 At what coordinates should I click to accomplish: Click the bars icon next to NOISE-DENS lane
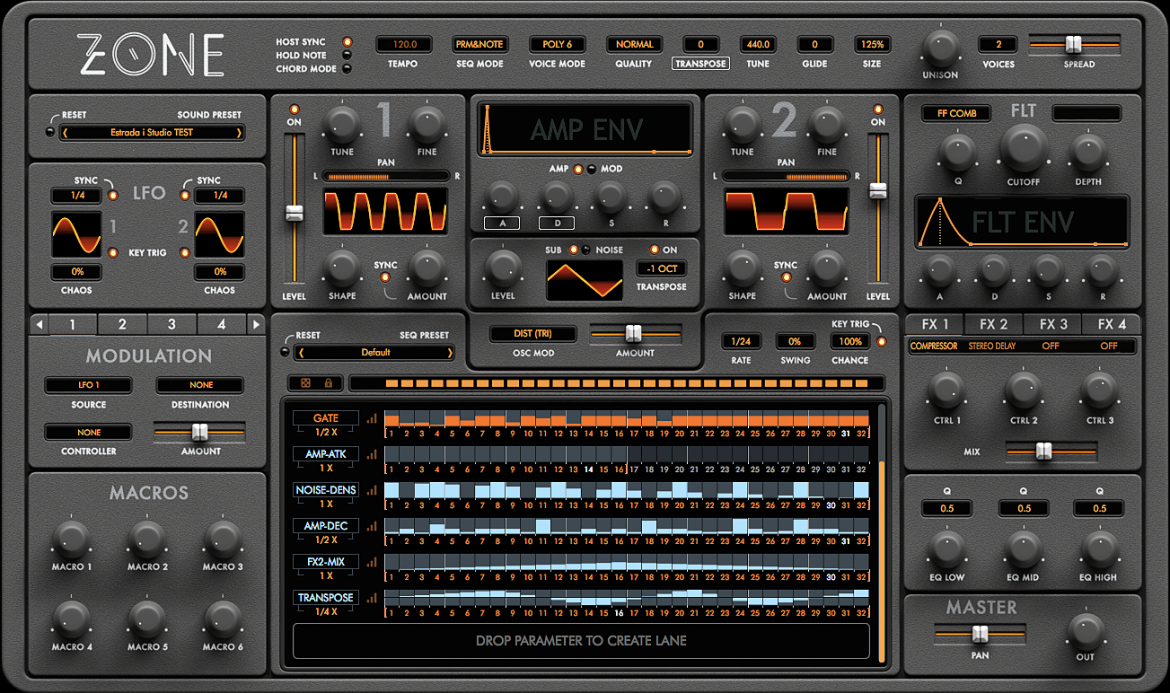tap(372, 490)
